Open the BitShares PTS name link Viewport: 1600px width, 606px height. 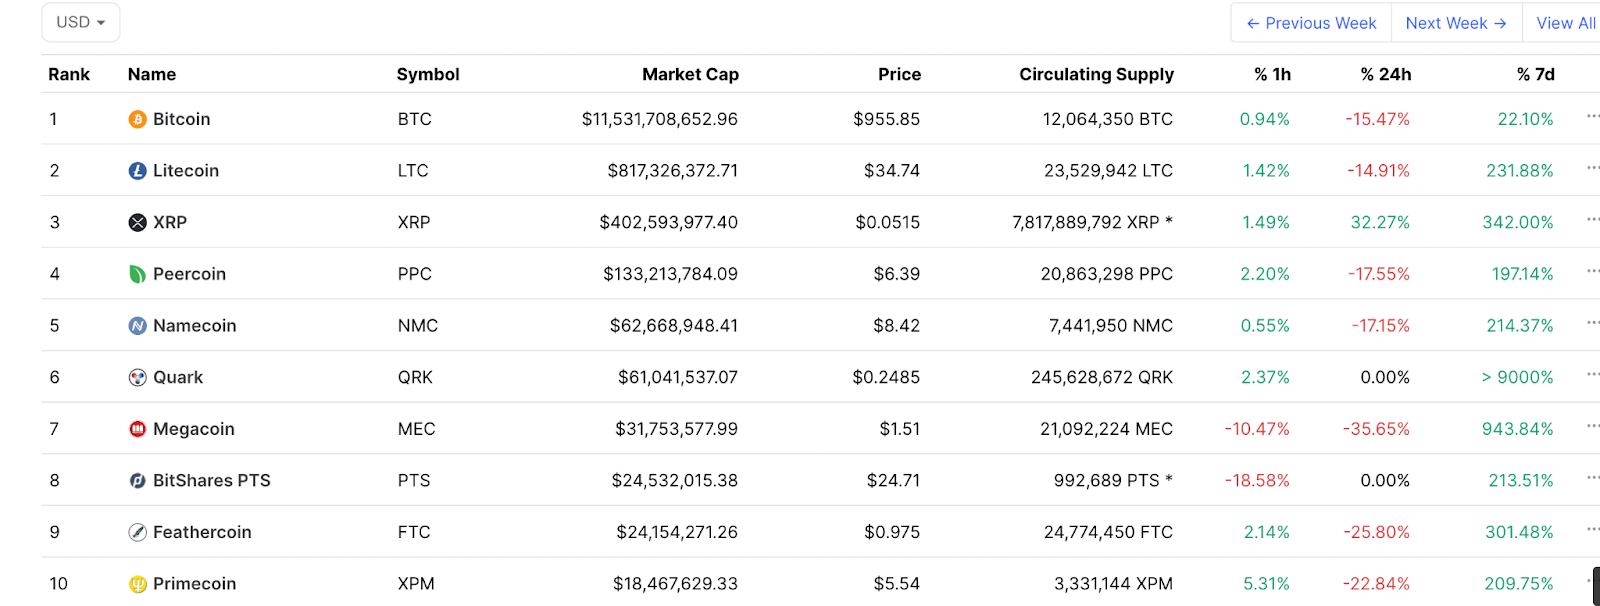pos(211,481)
